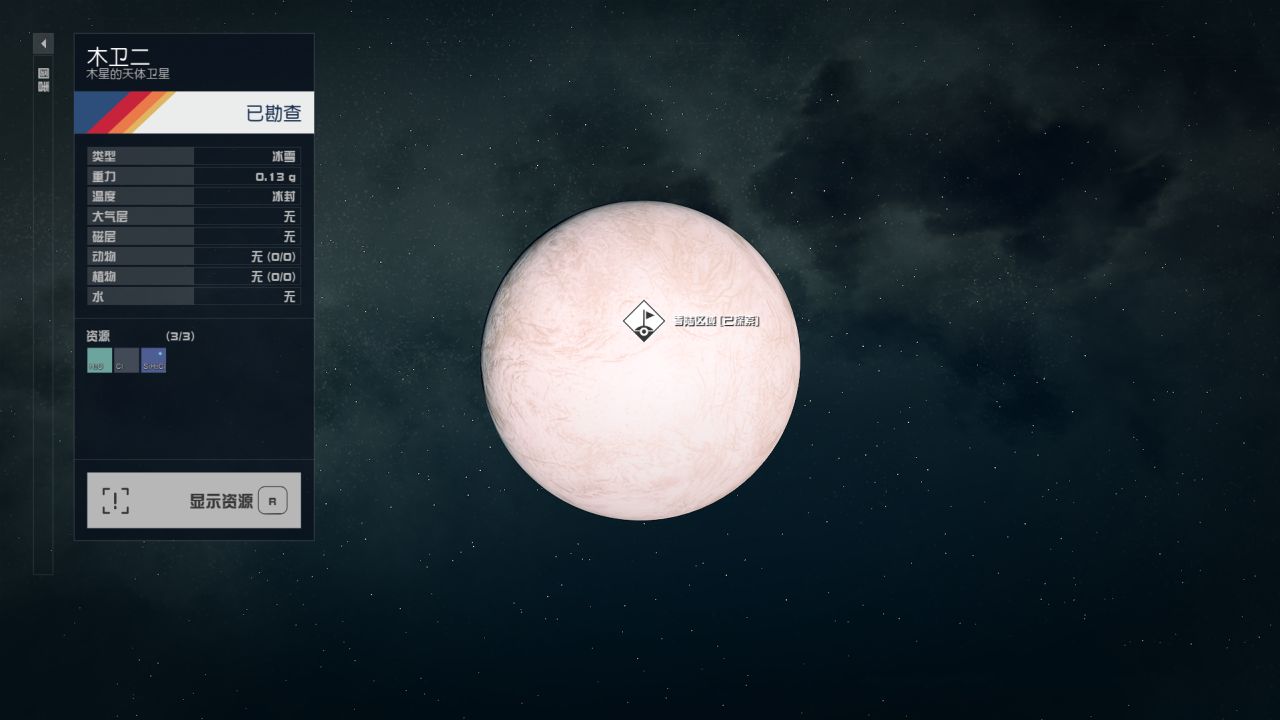Click the 动物 fauna row label
The width and height of the screenshot is (1280, 720).
pos(103,256)
